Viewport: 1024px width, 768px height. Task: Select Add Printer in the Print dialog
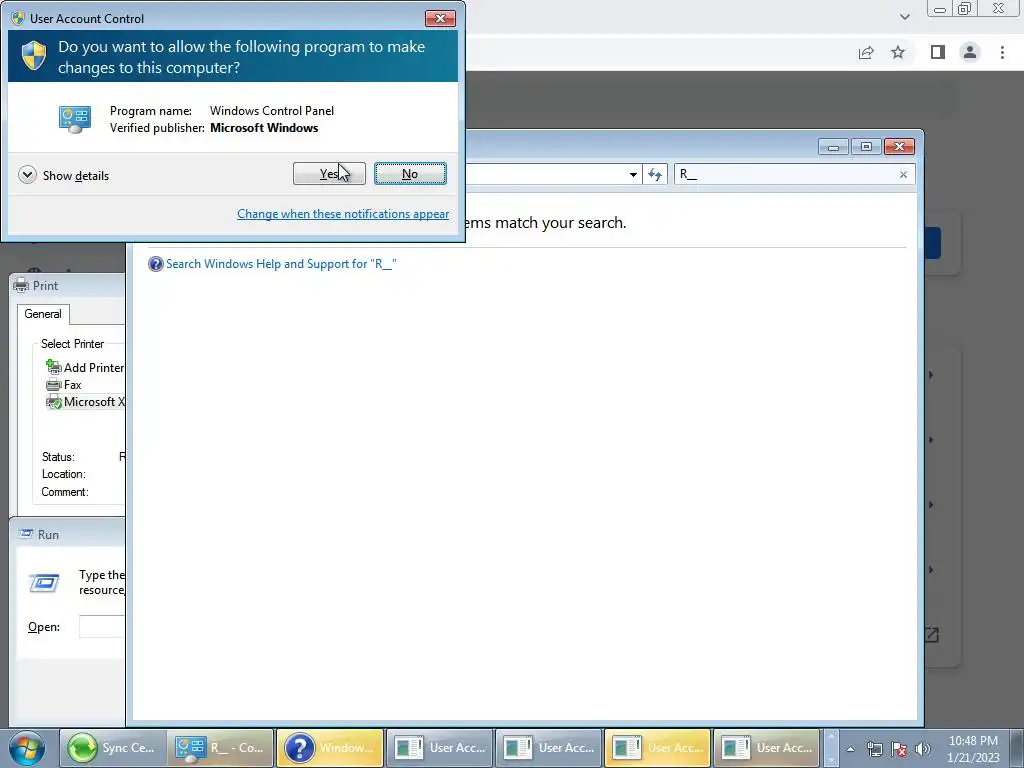click(84, 368)
